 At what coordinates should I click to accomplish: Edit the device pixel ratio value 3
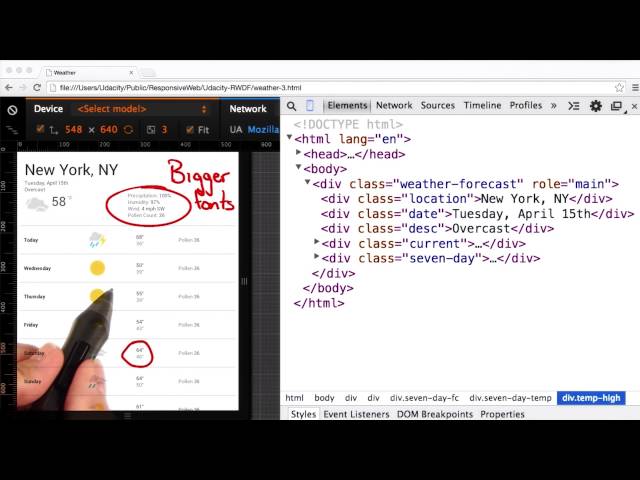pyautogui.click(x=164, y=130)
